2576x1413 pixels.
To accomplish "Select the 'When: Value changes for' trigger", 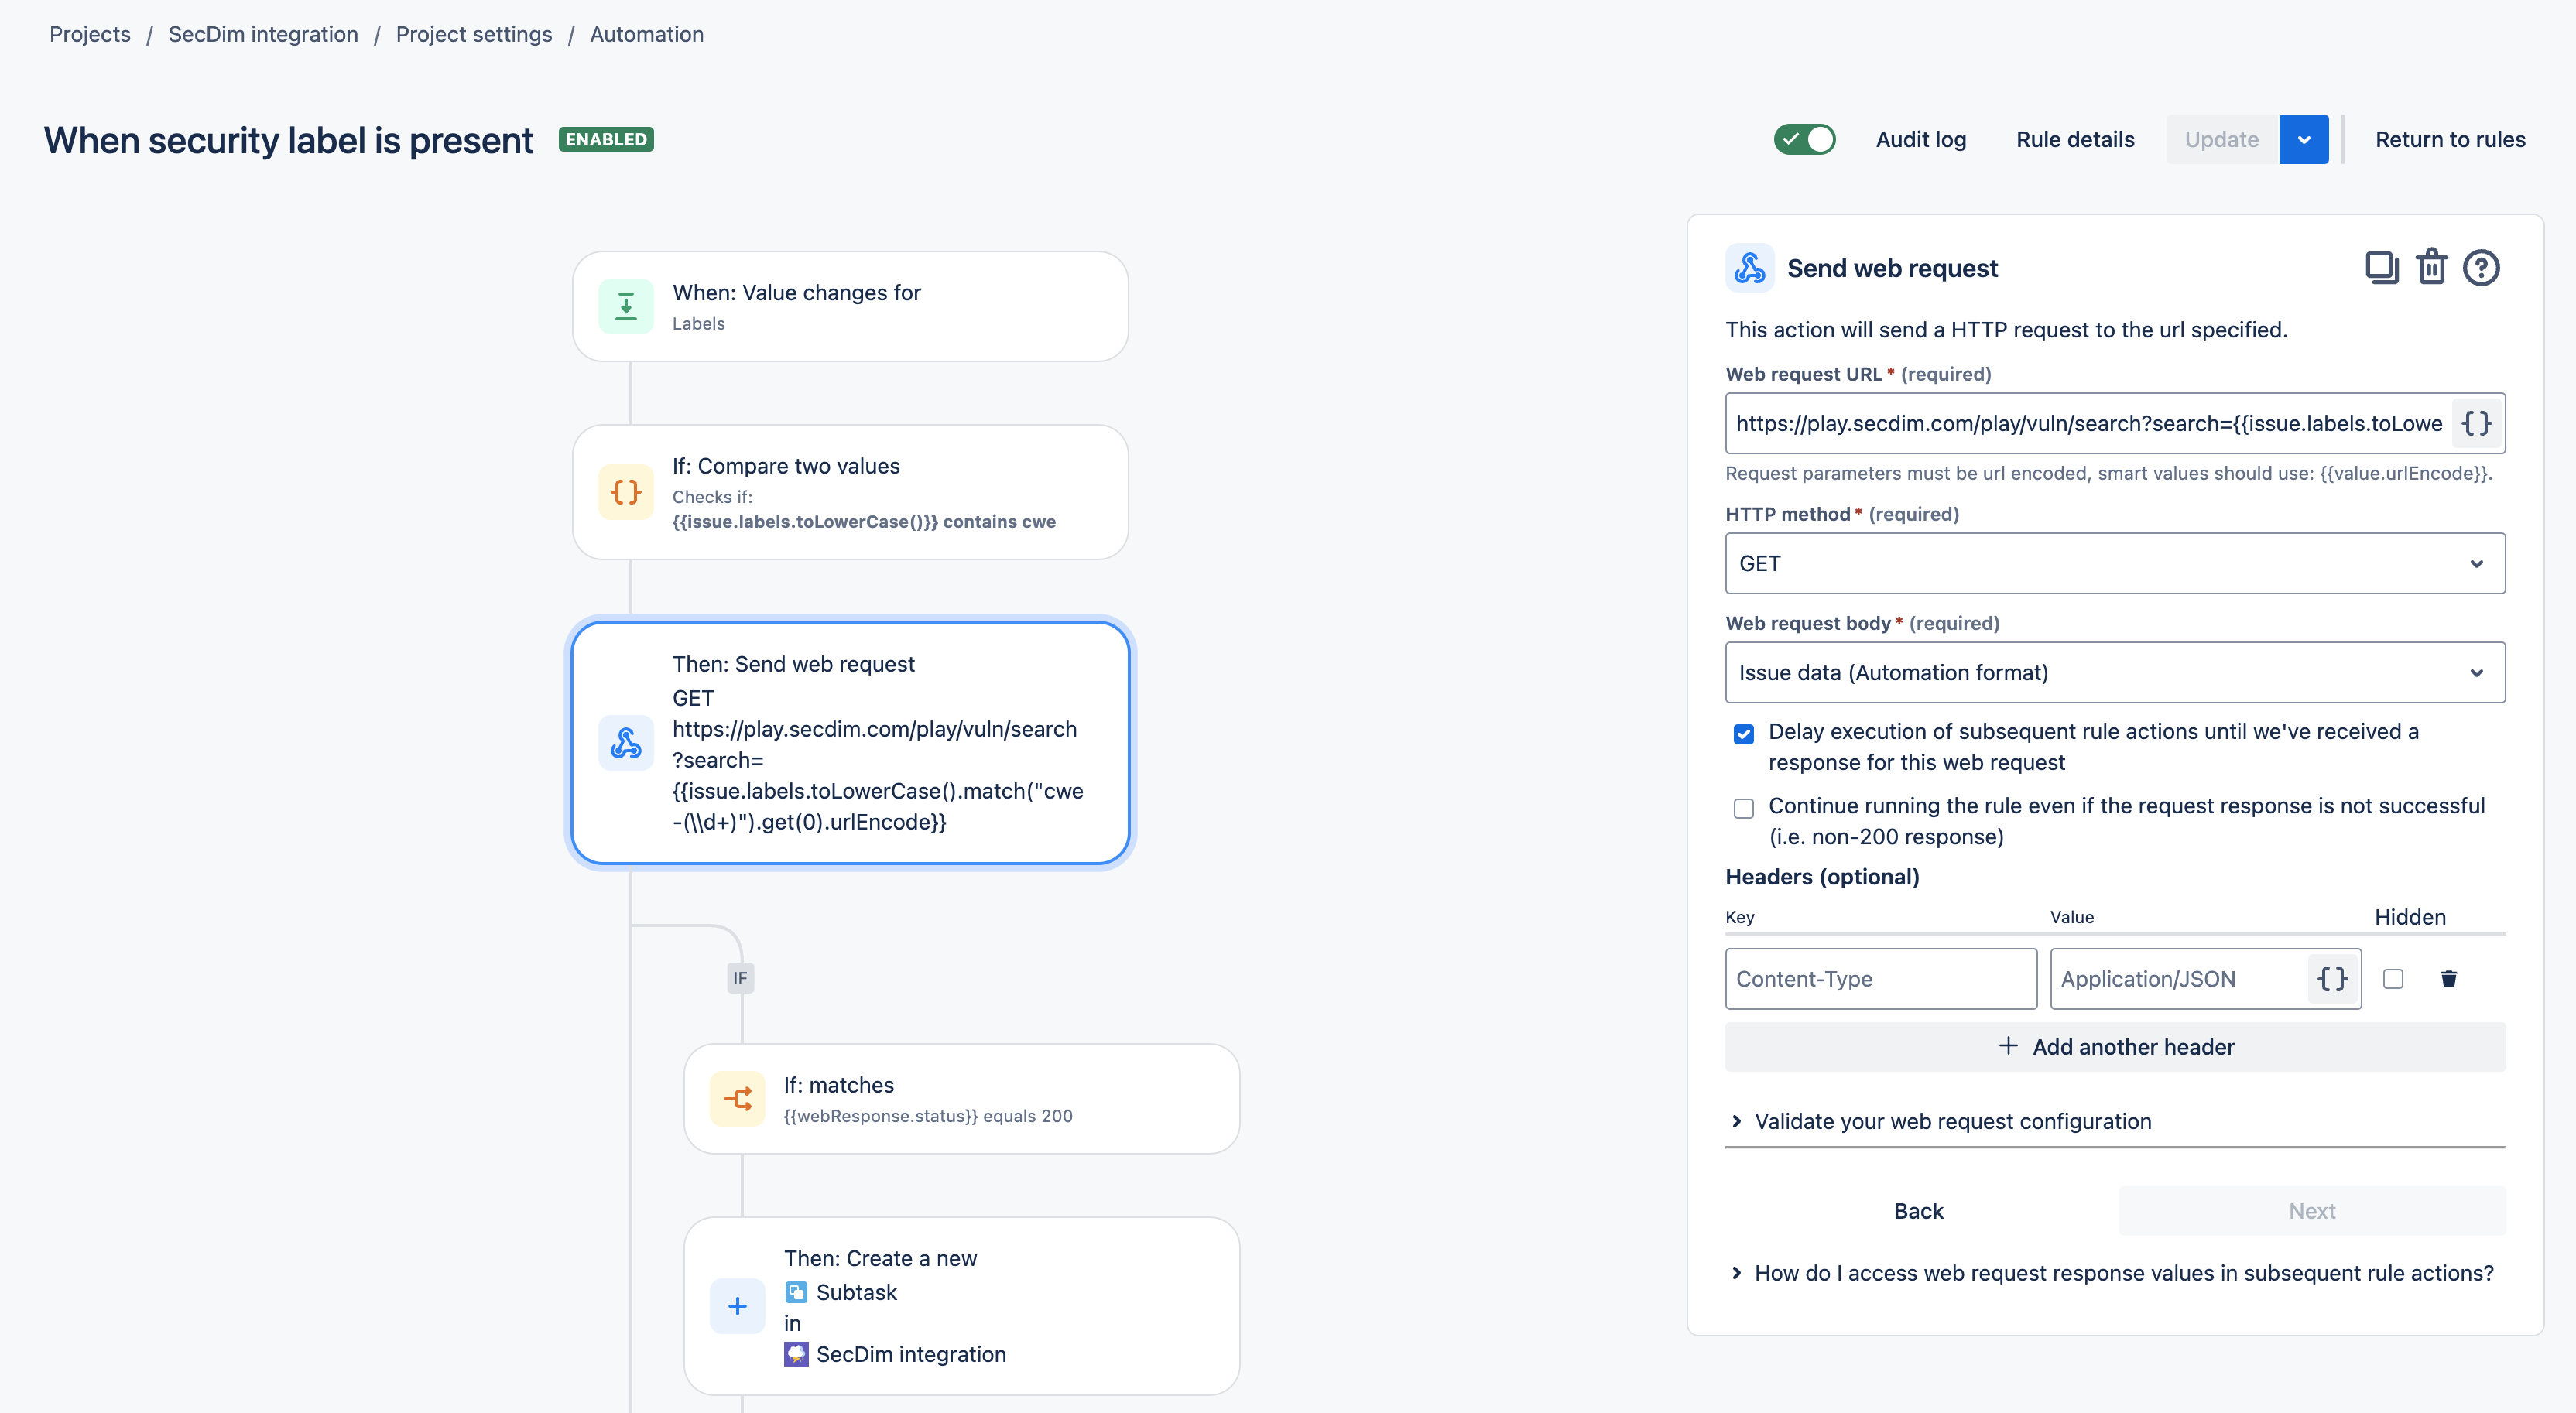I will [849, 305].
